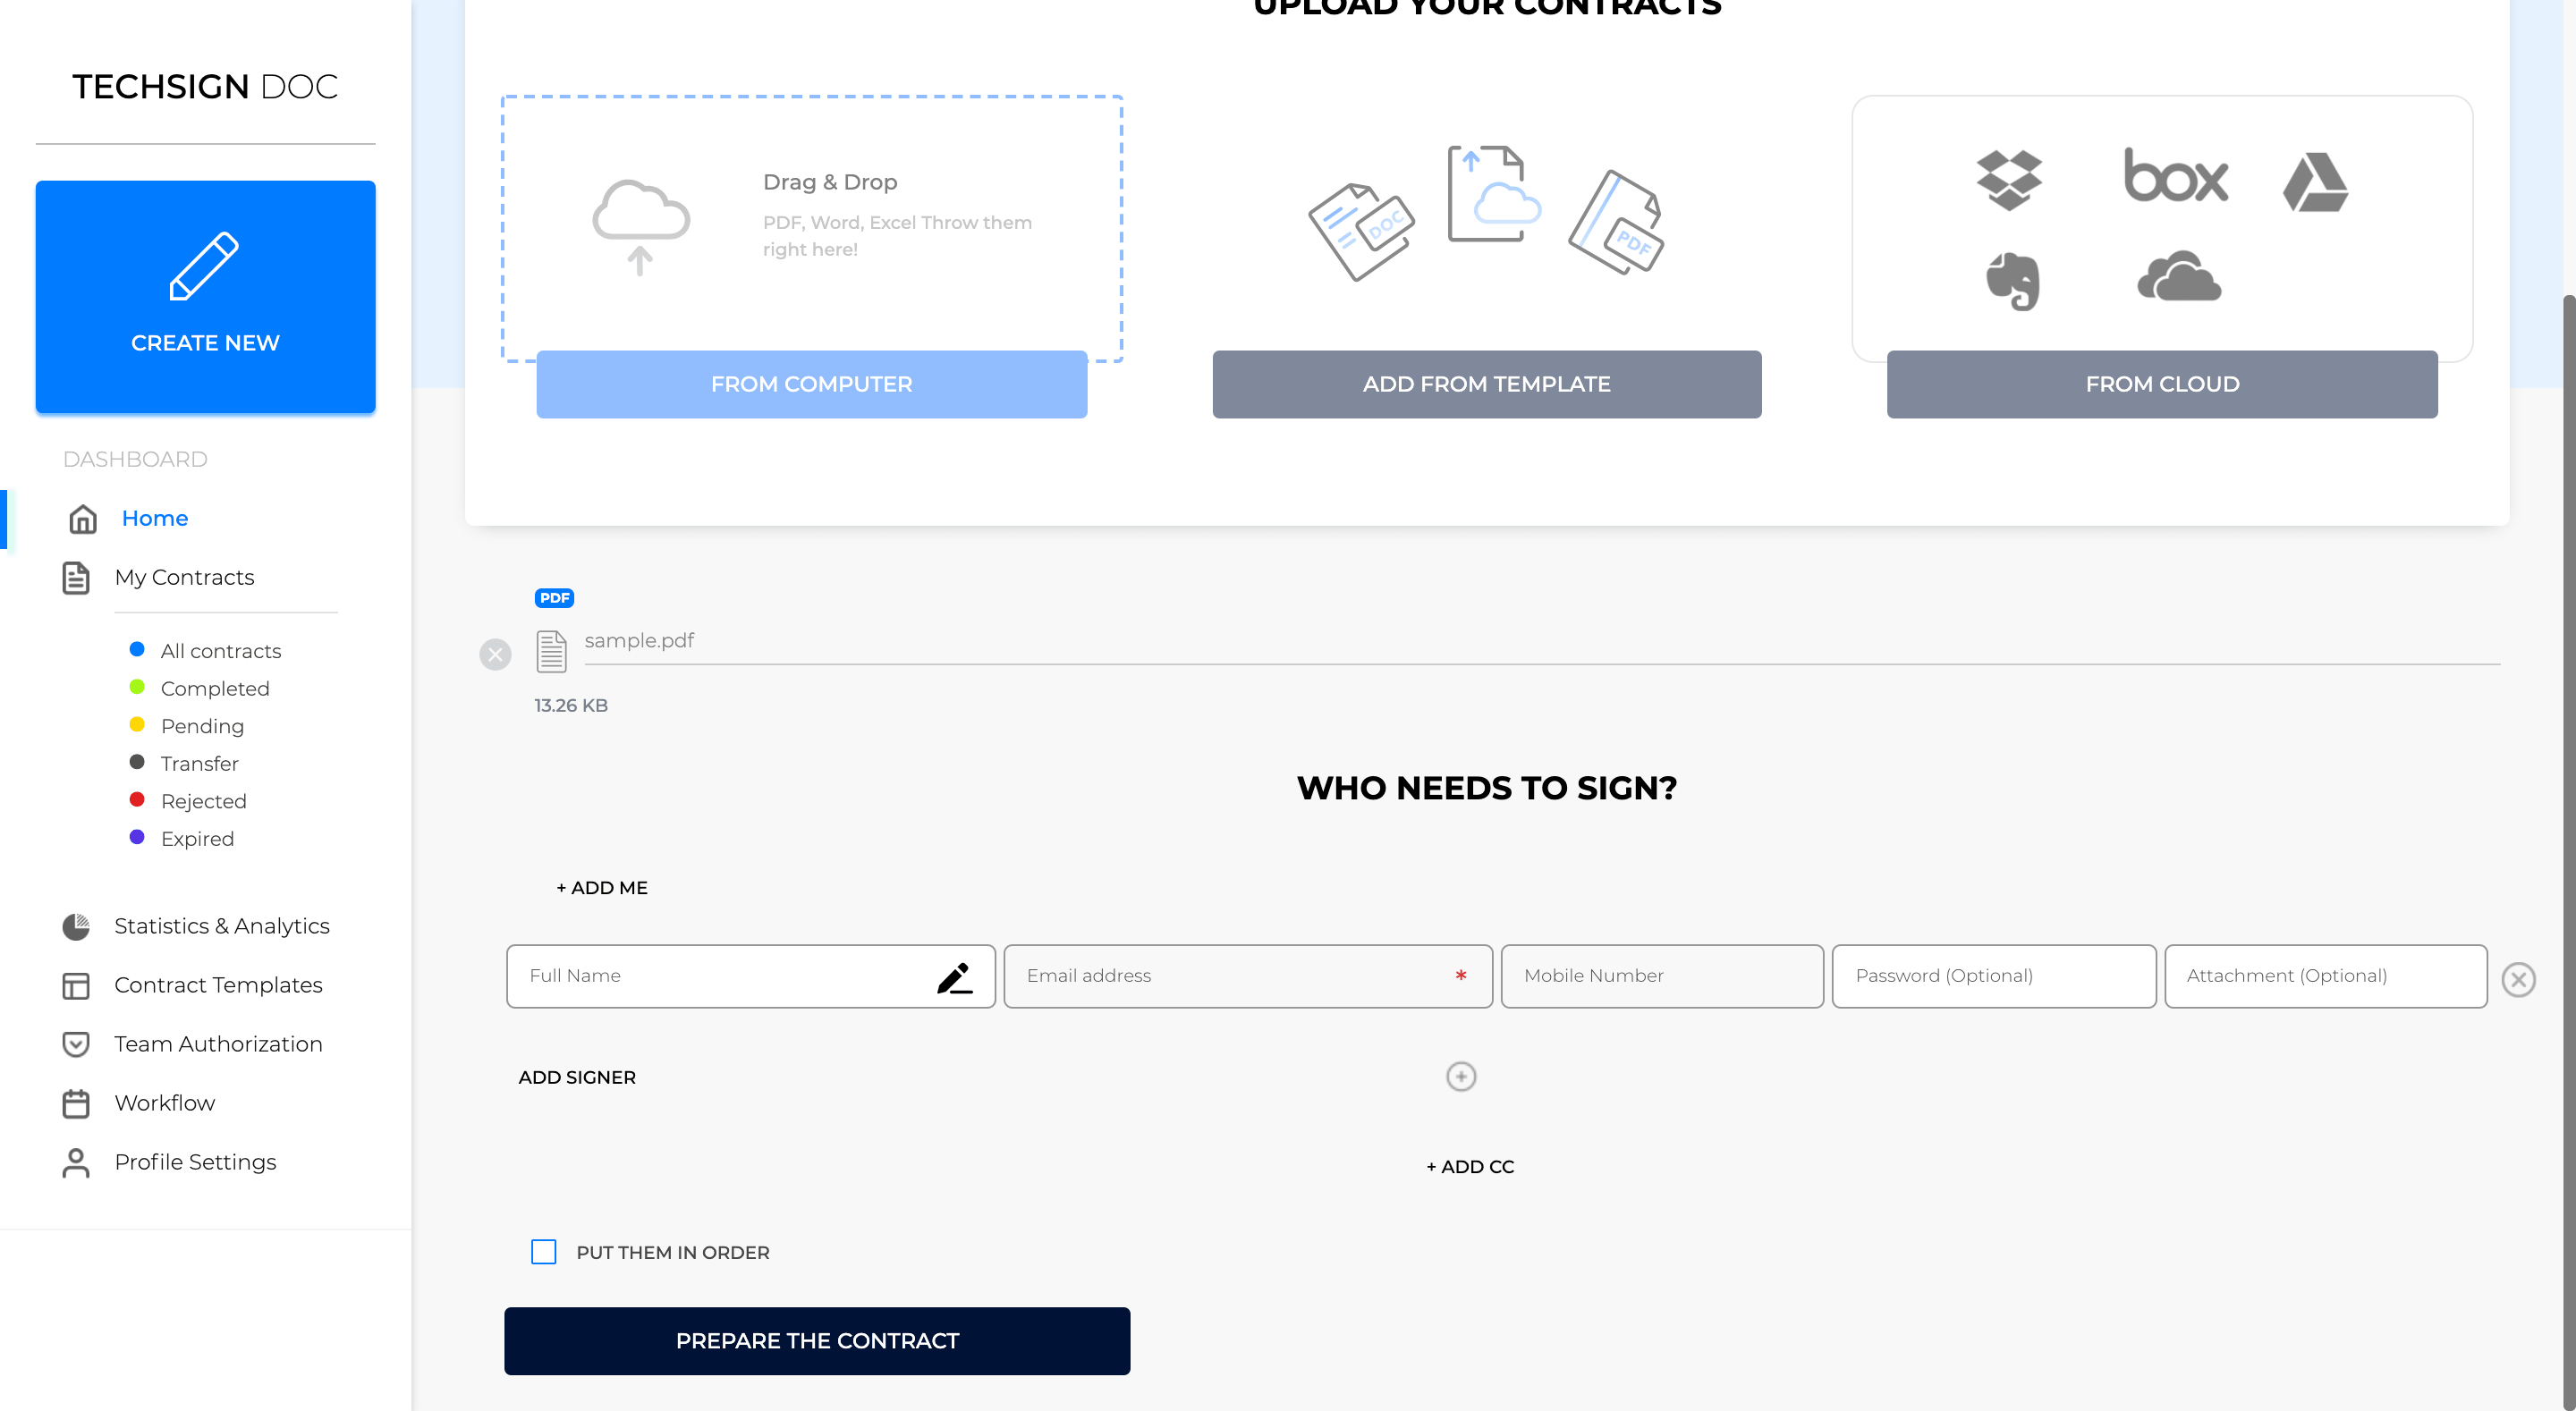The image size is (2576, 1411).
Task: Select the OneDrive cloud icon
Action: (2179, 276)
